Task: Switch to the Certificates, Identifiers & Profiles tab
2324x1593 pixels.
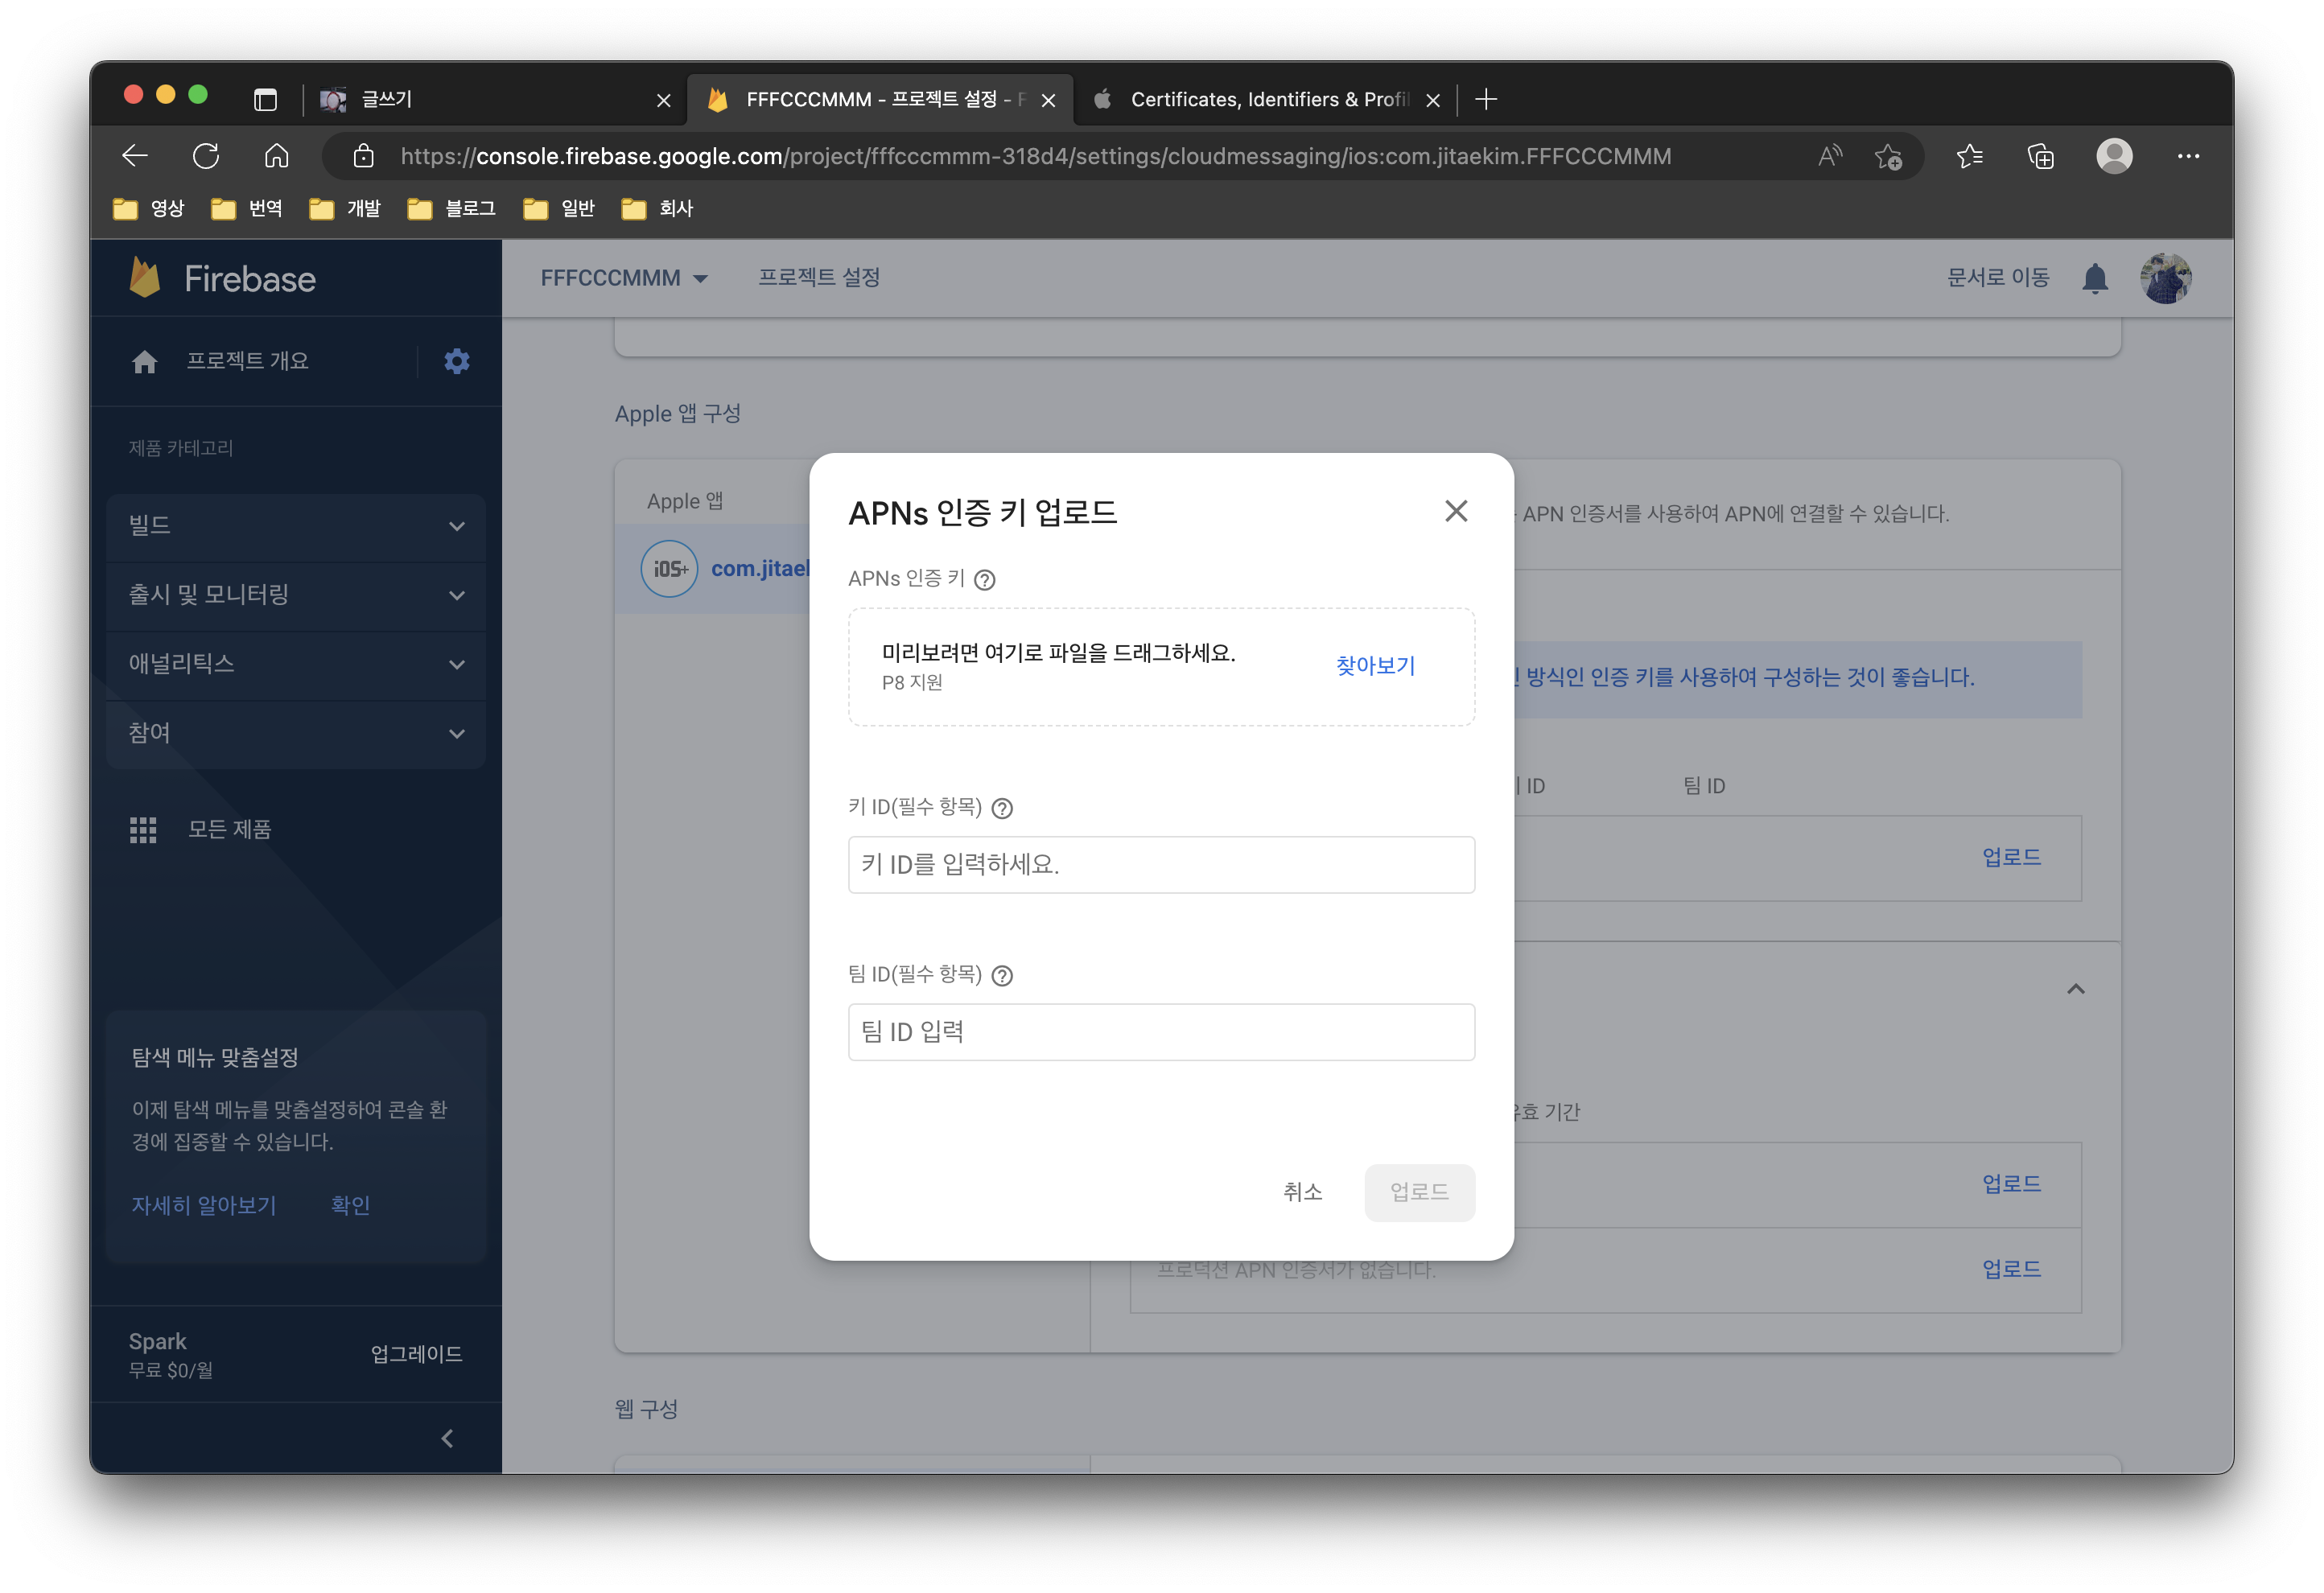Action: click(1265, 99)
